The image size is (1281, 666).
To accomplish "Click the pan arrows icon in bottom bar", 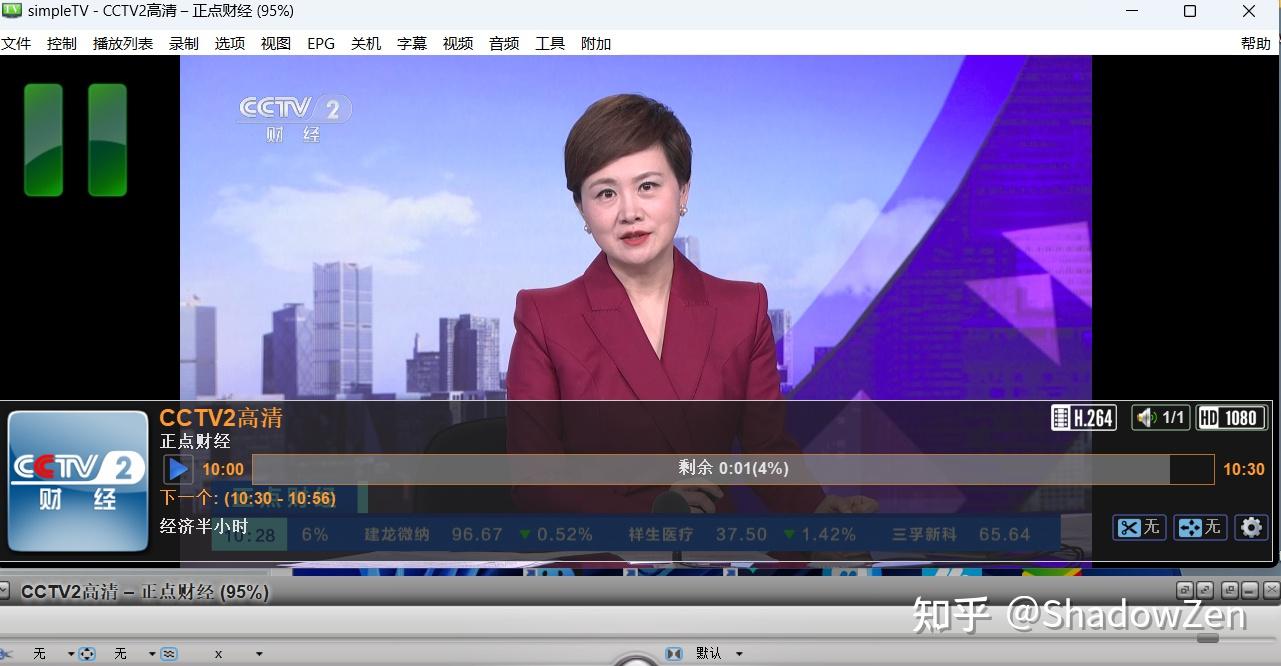I will [x=87, y=654].
